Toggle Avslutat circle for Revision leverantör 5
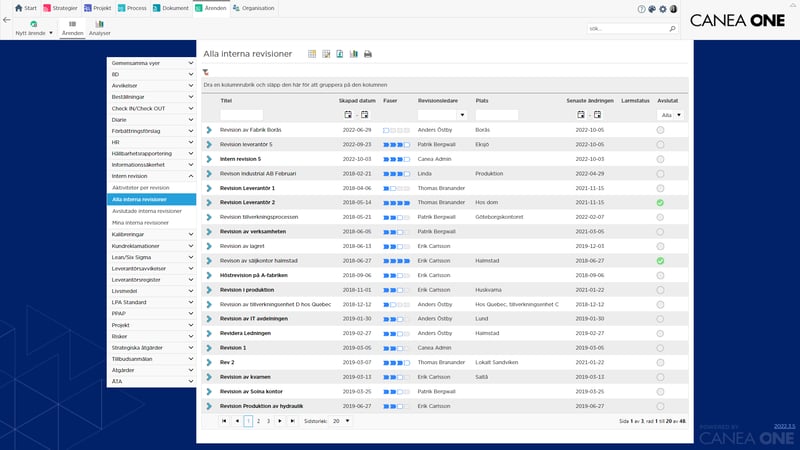The image size is (800, 450). 660,144
